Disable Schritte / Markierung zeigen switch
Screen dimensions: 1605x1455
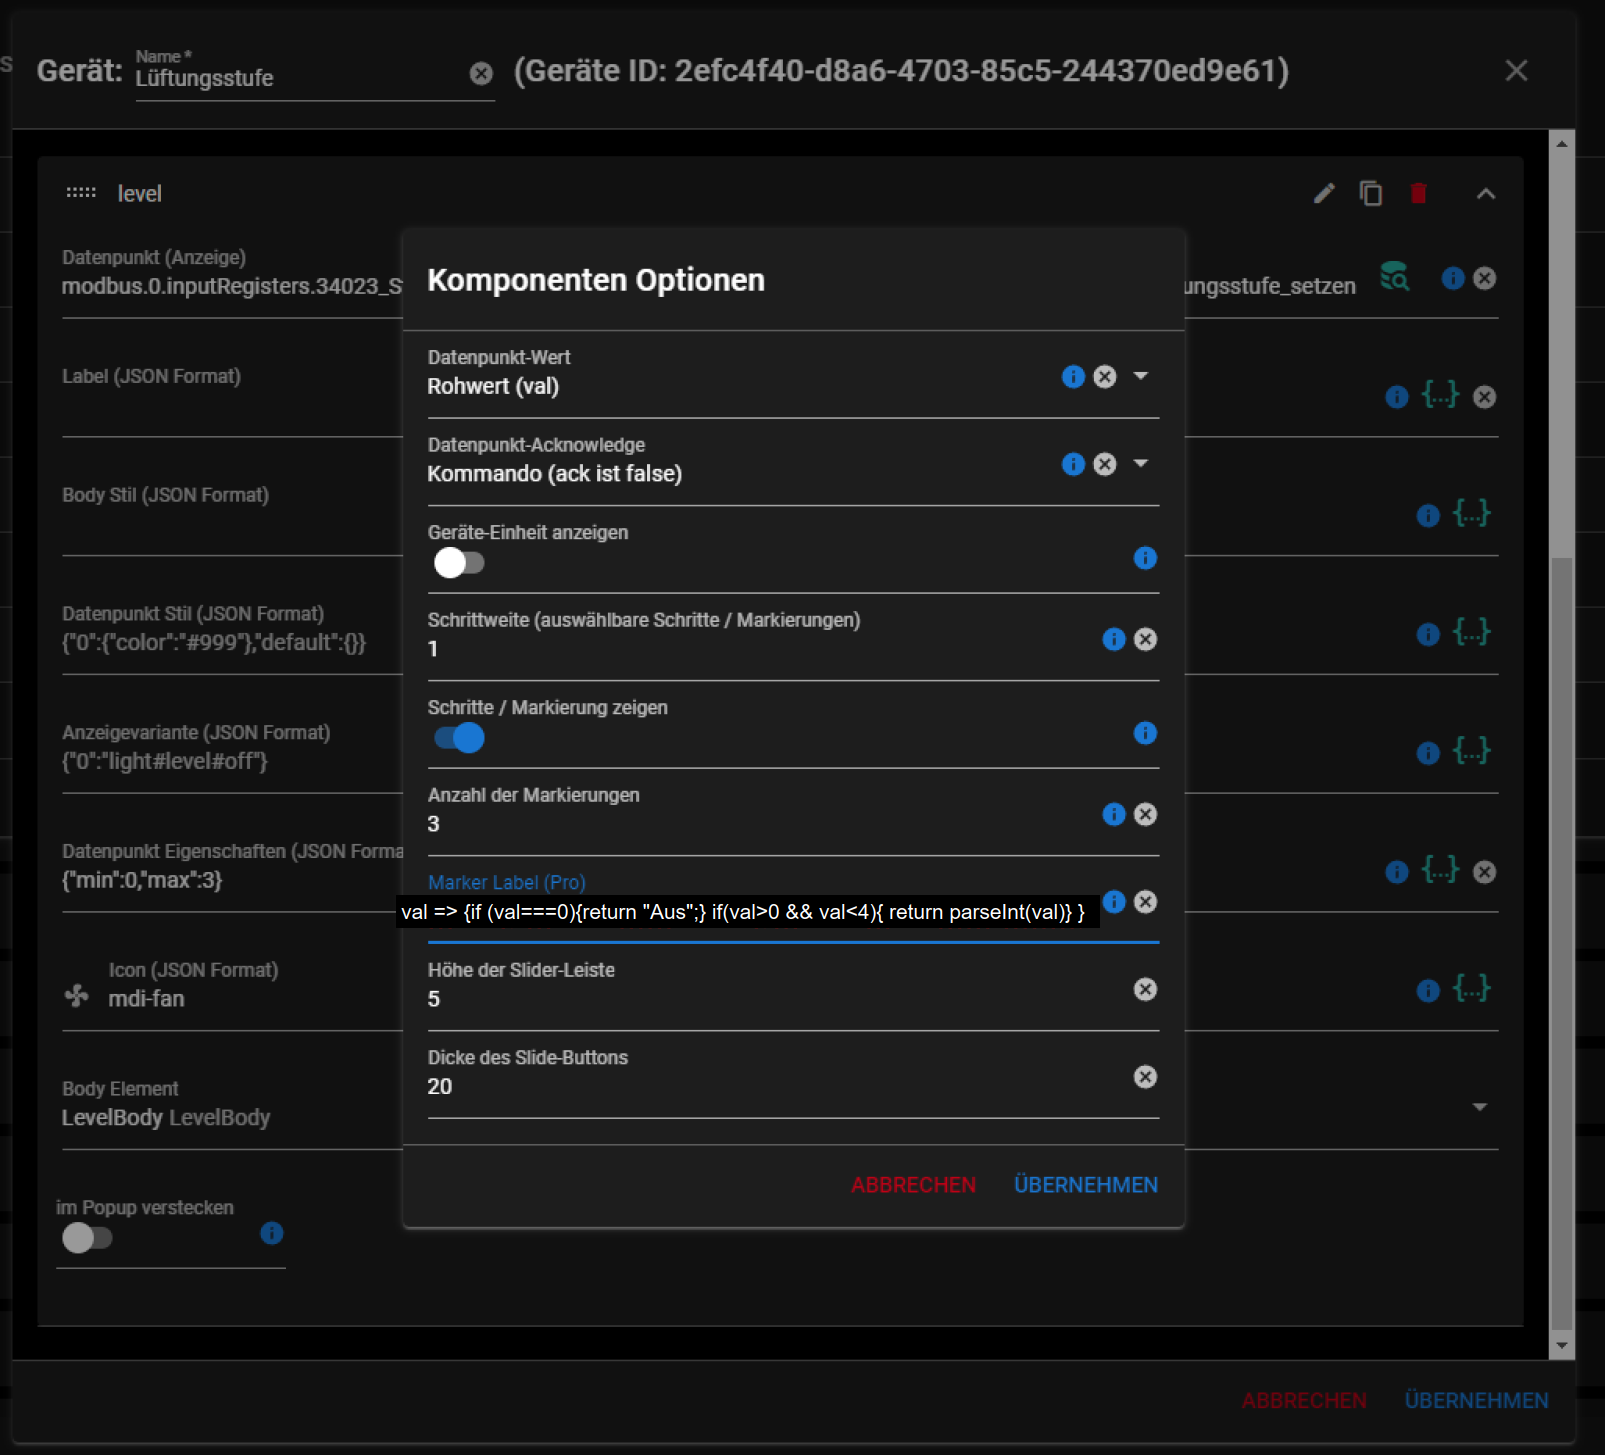459,738
